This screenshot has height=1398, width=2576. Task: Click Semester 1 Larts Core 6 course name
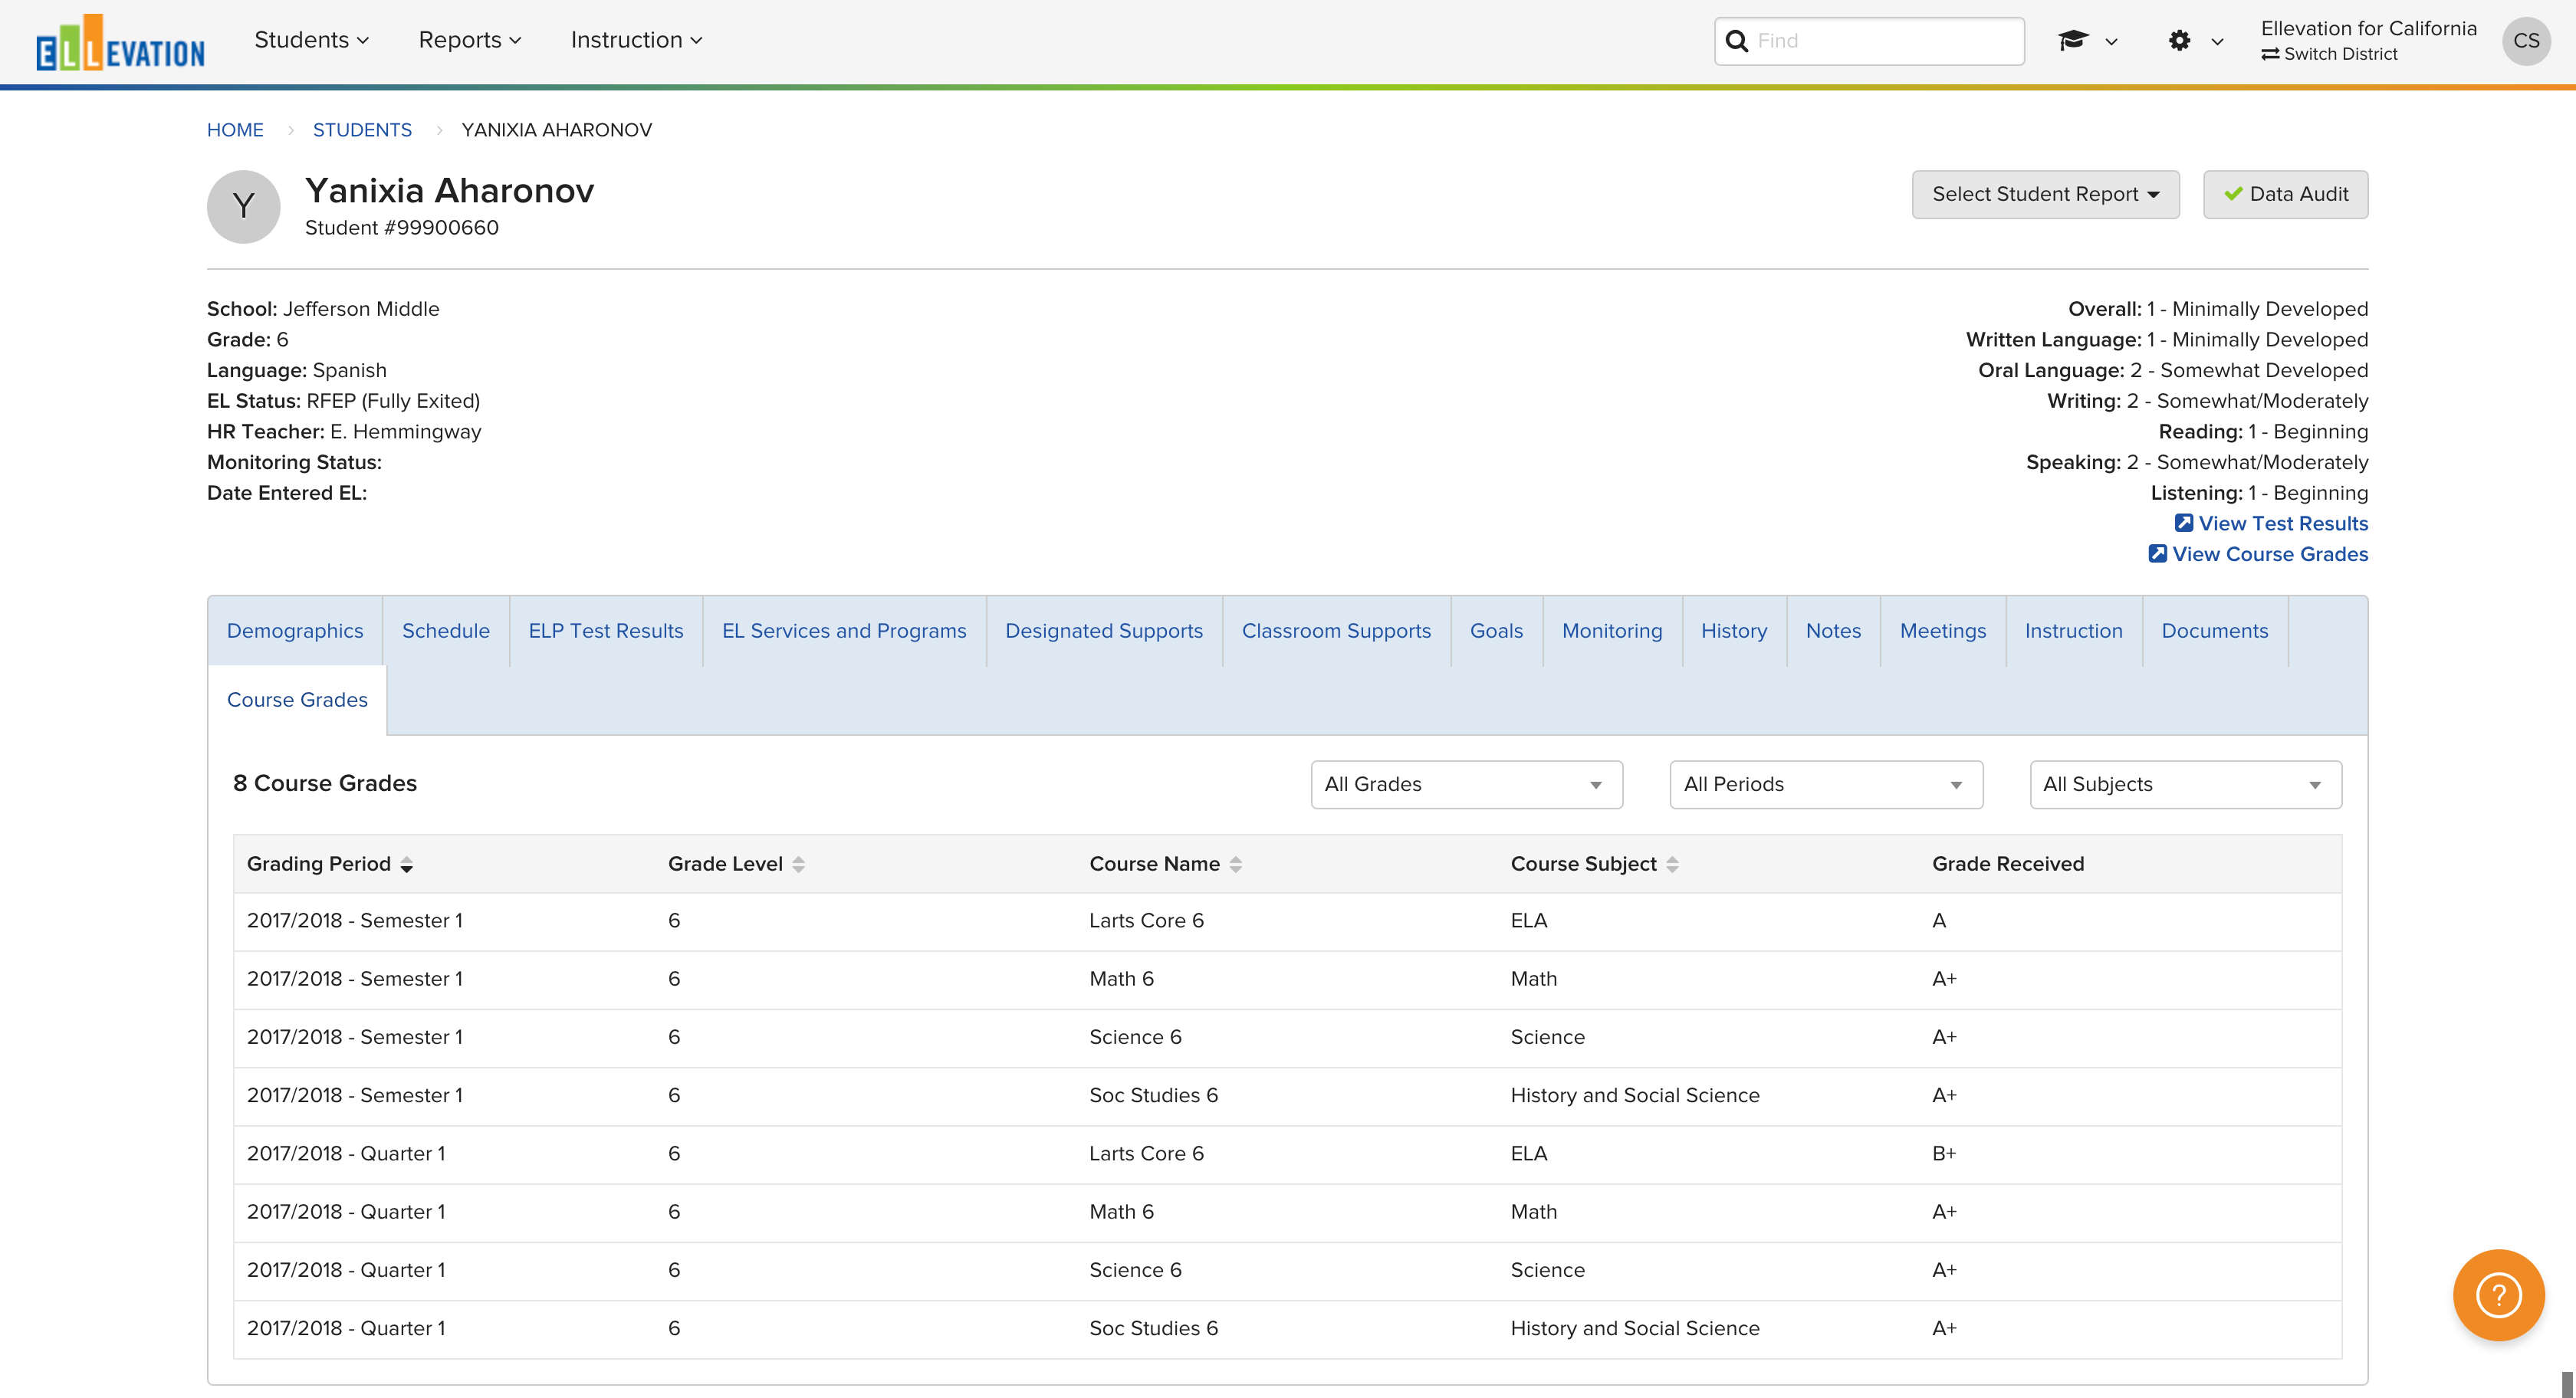(x=1146, y=921)
